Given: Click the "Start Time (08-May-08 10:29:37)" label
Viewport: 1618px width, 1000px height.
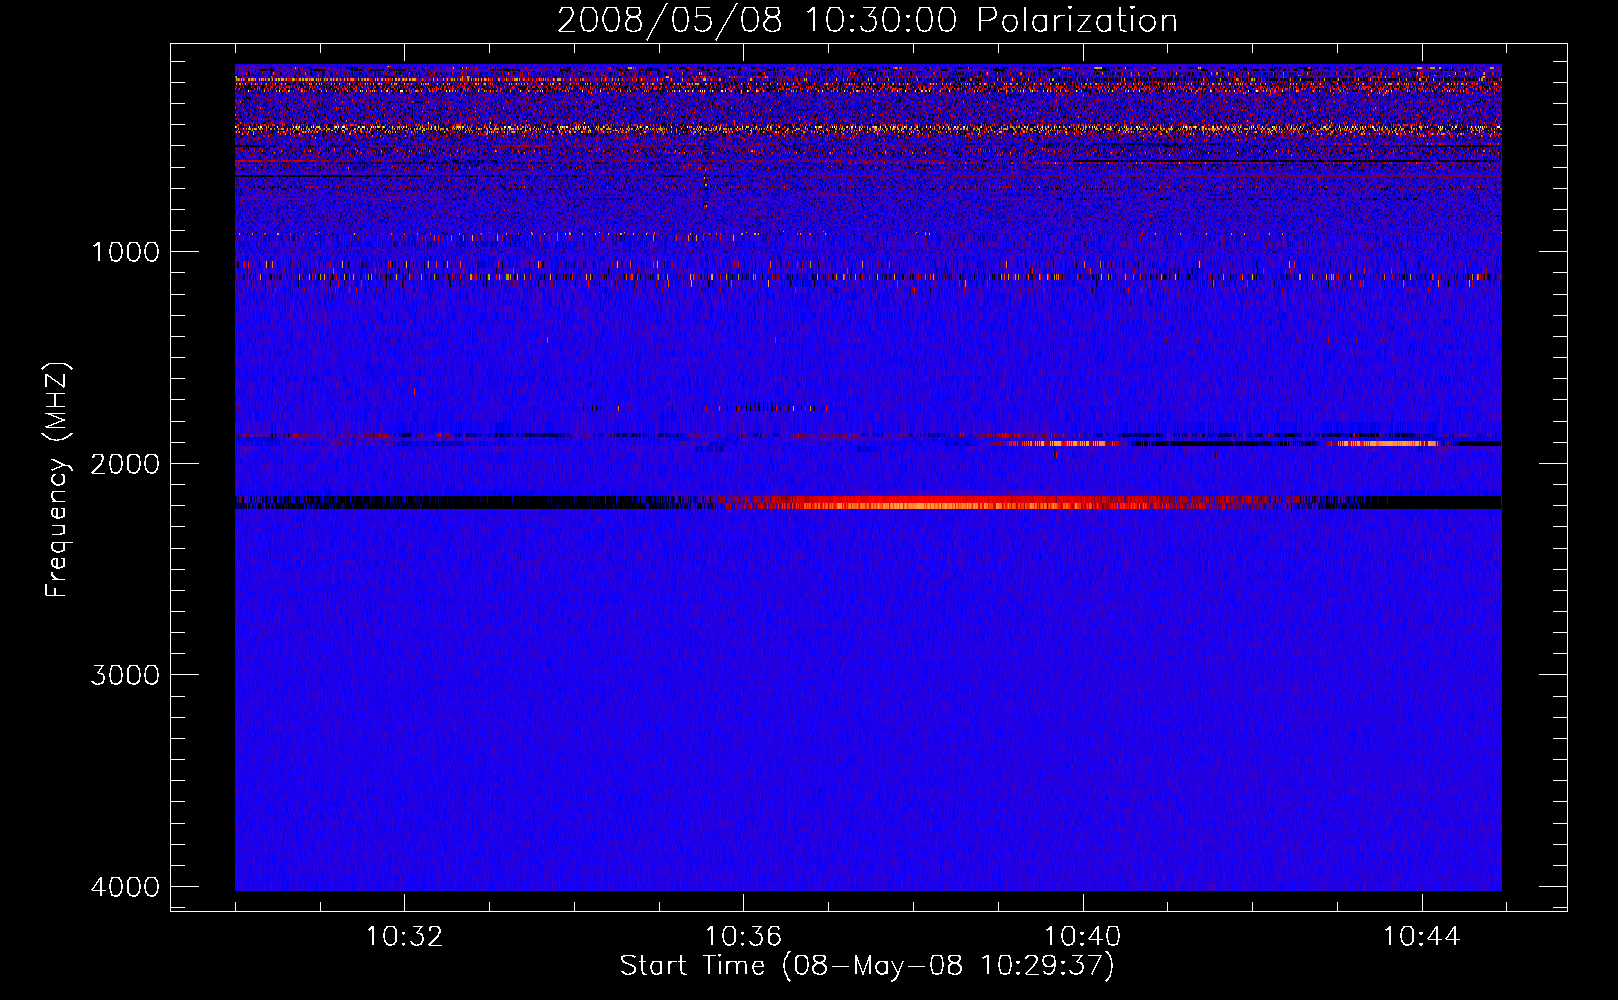Looking at the screenshot, I should [x=867, y=966].
